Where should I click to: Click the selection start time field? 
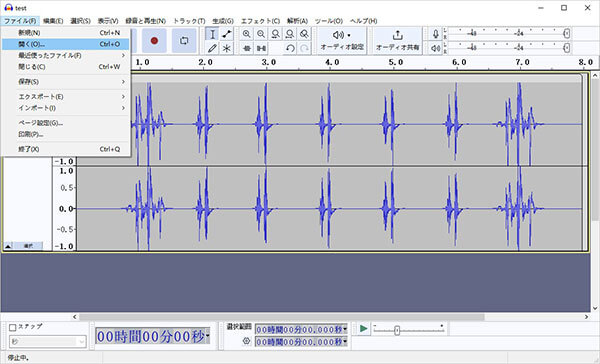pyautogui.click(x=301, y=329)
